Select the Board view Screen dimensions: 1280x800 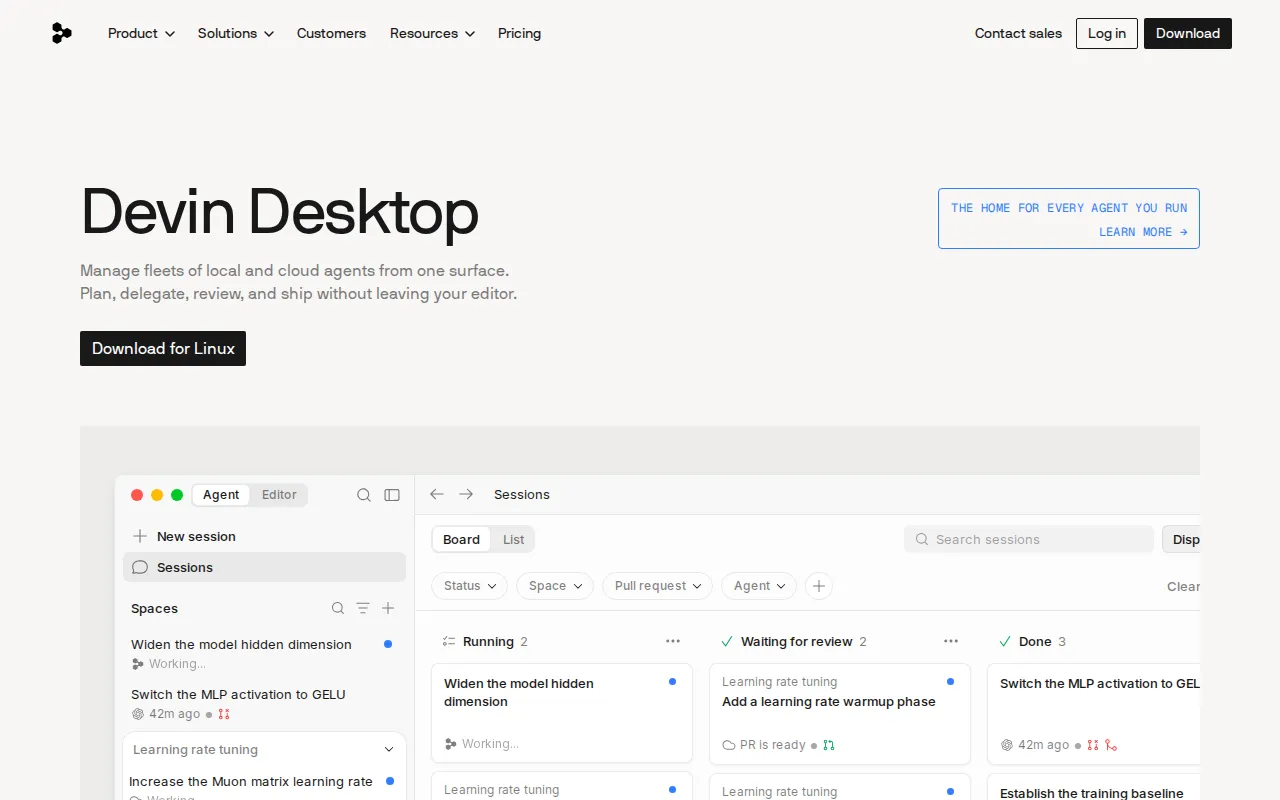(461, 539)
